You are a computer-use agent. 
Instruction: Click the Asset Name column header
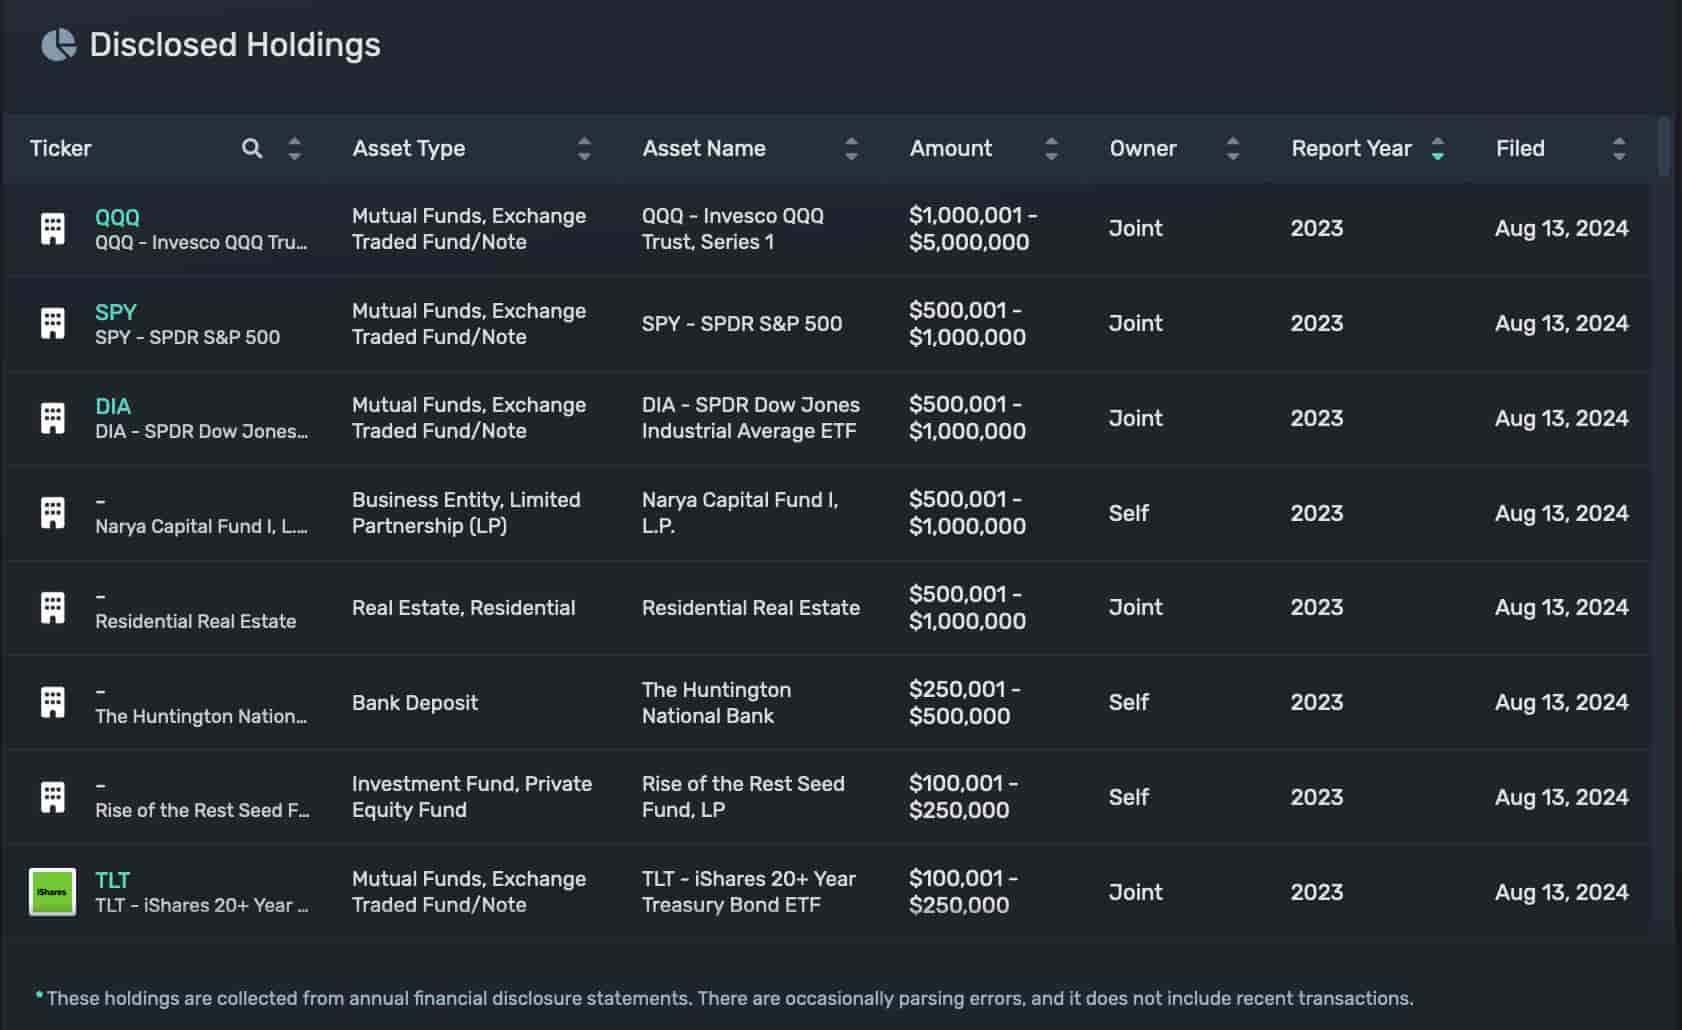704,148
